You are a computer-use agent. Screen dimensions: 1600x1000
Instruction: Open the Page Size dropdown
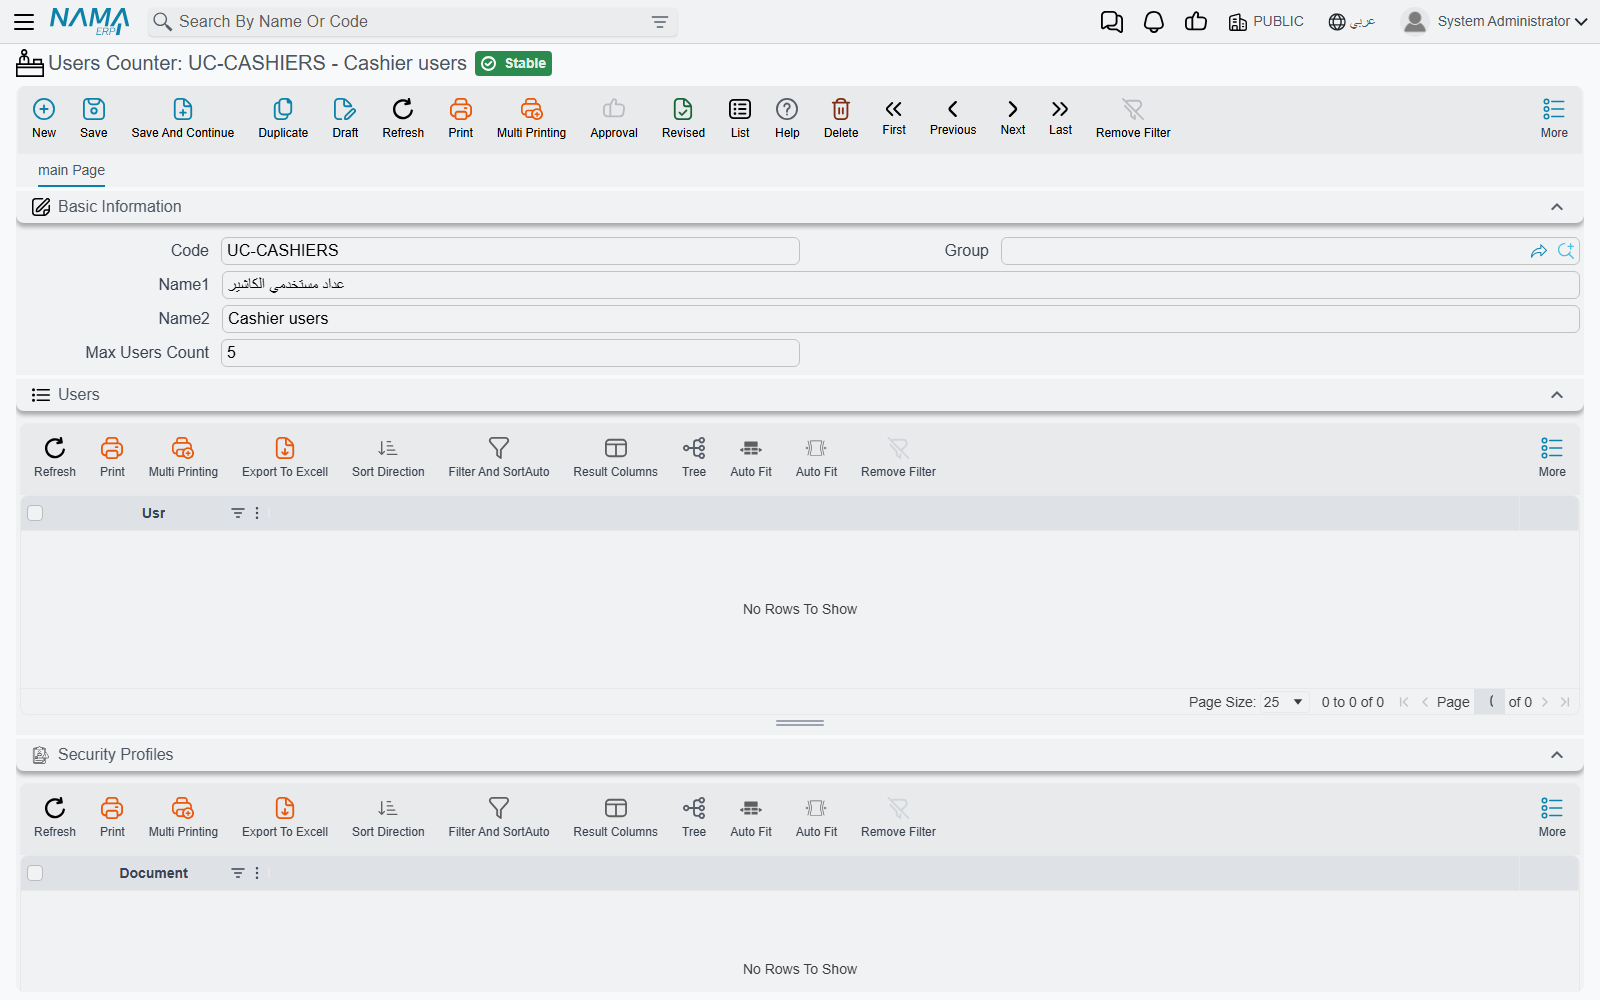click(1284, 702)
